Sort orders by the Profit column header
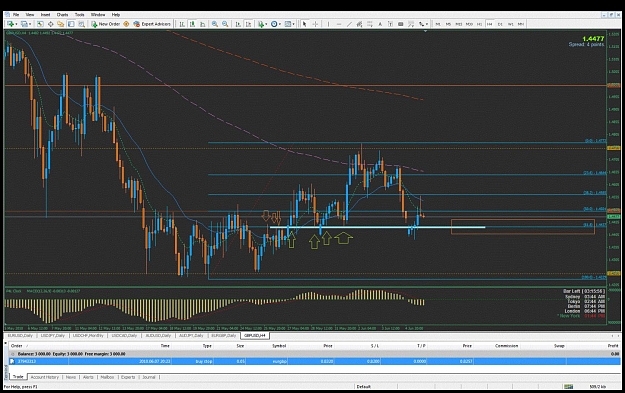 [x=613, y=346]
